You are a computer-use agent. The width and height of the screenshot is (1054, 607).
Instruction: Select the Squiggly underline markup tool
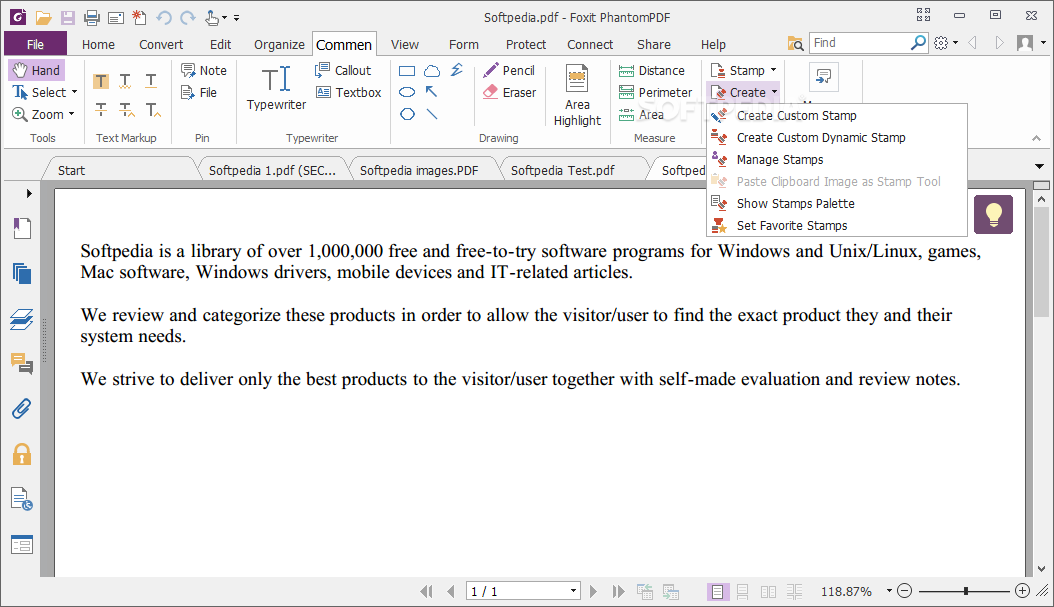126,81
